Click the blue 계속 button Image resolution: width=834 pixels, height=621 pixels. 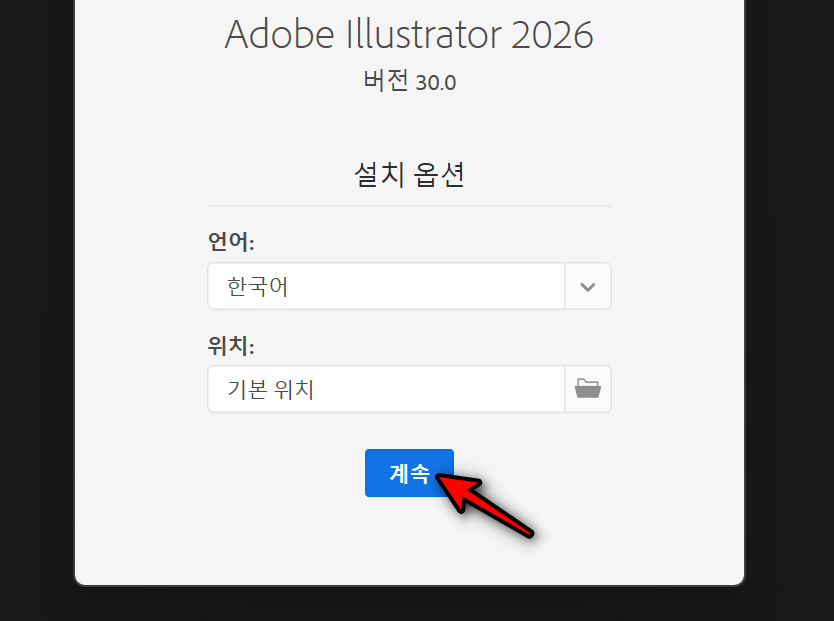pyautogui.click(x=409, y=473)
